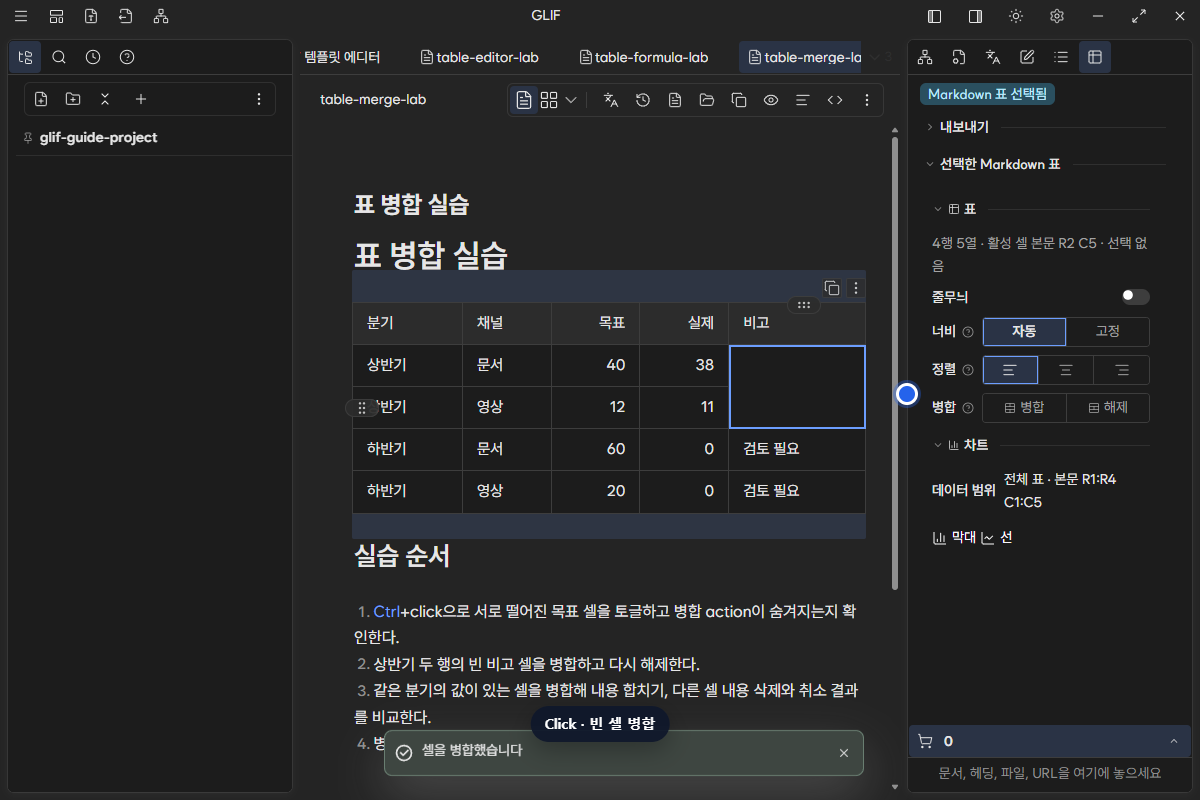This screenshot has height=800, width=1200.
Task: Switch to 템플릿 에디터 tab
Action: point(343,57)
